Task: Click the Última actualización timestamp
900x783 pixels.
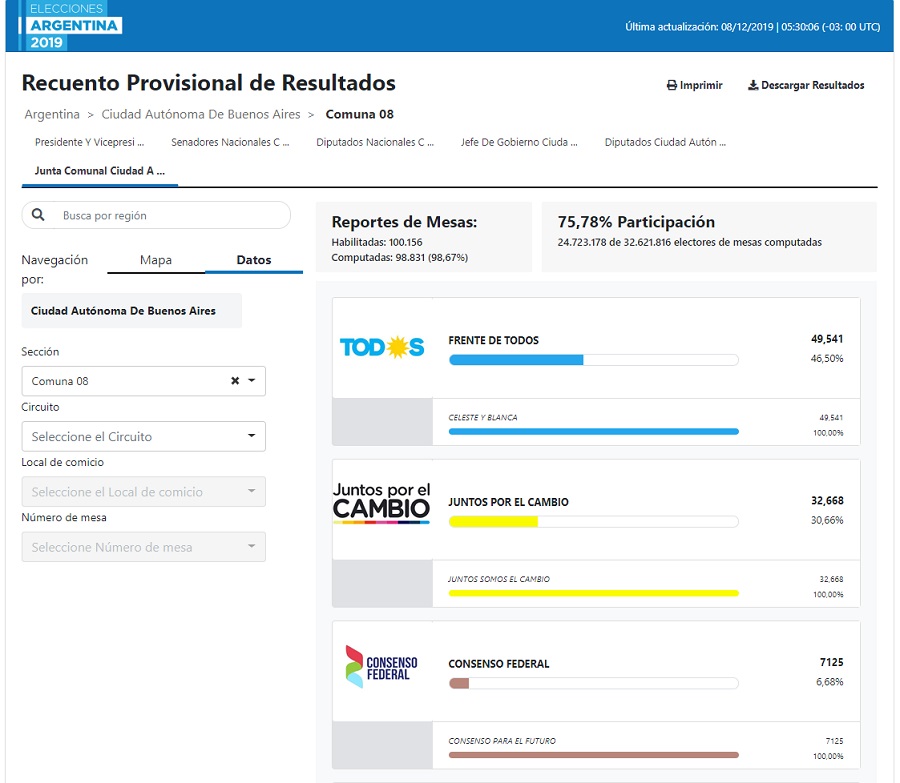Action: click(x=752, y=26)
